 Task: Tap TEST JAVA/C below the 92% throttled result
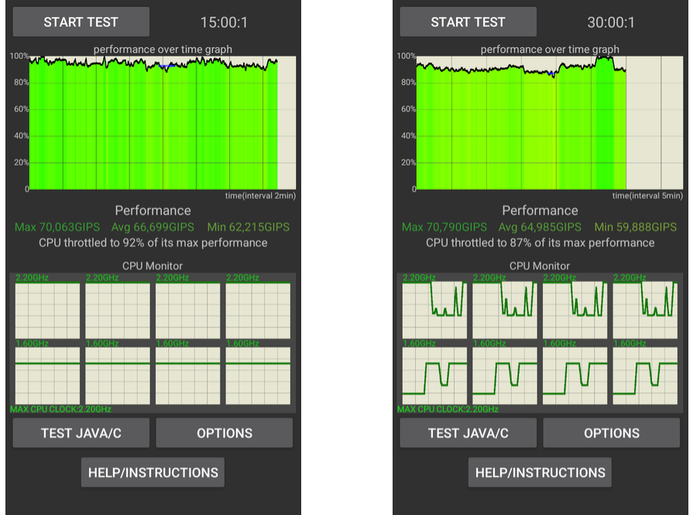[x=80, y=433]
